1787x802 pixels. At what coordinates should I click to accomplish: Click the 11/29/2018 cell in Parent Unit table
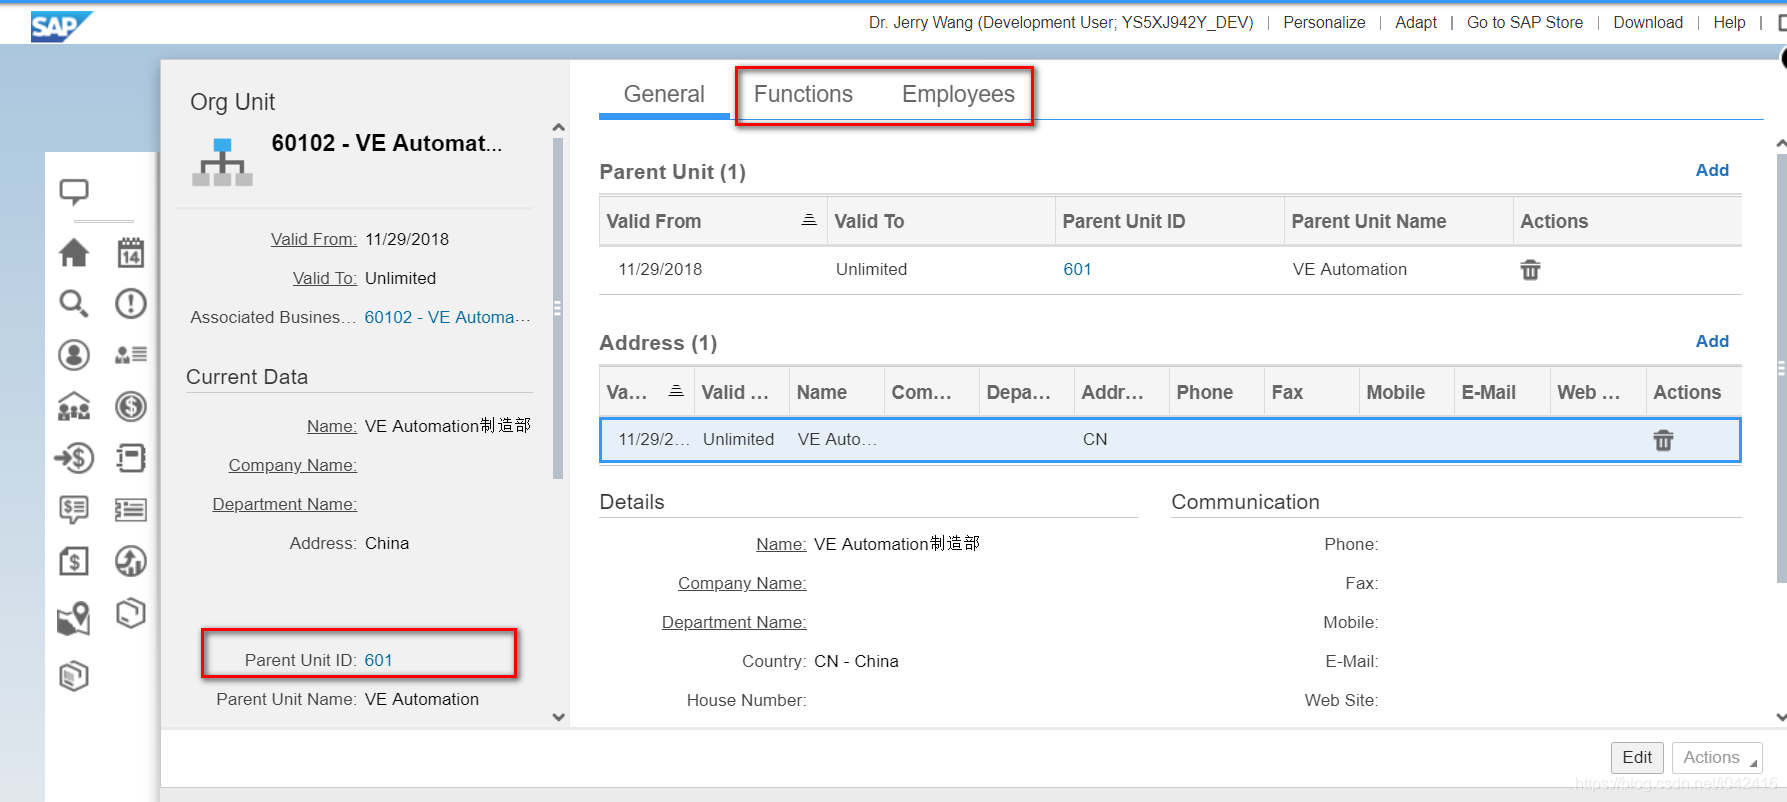tap(660, 269)
